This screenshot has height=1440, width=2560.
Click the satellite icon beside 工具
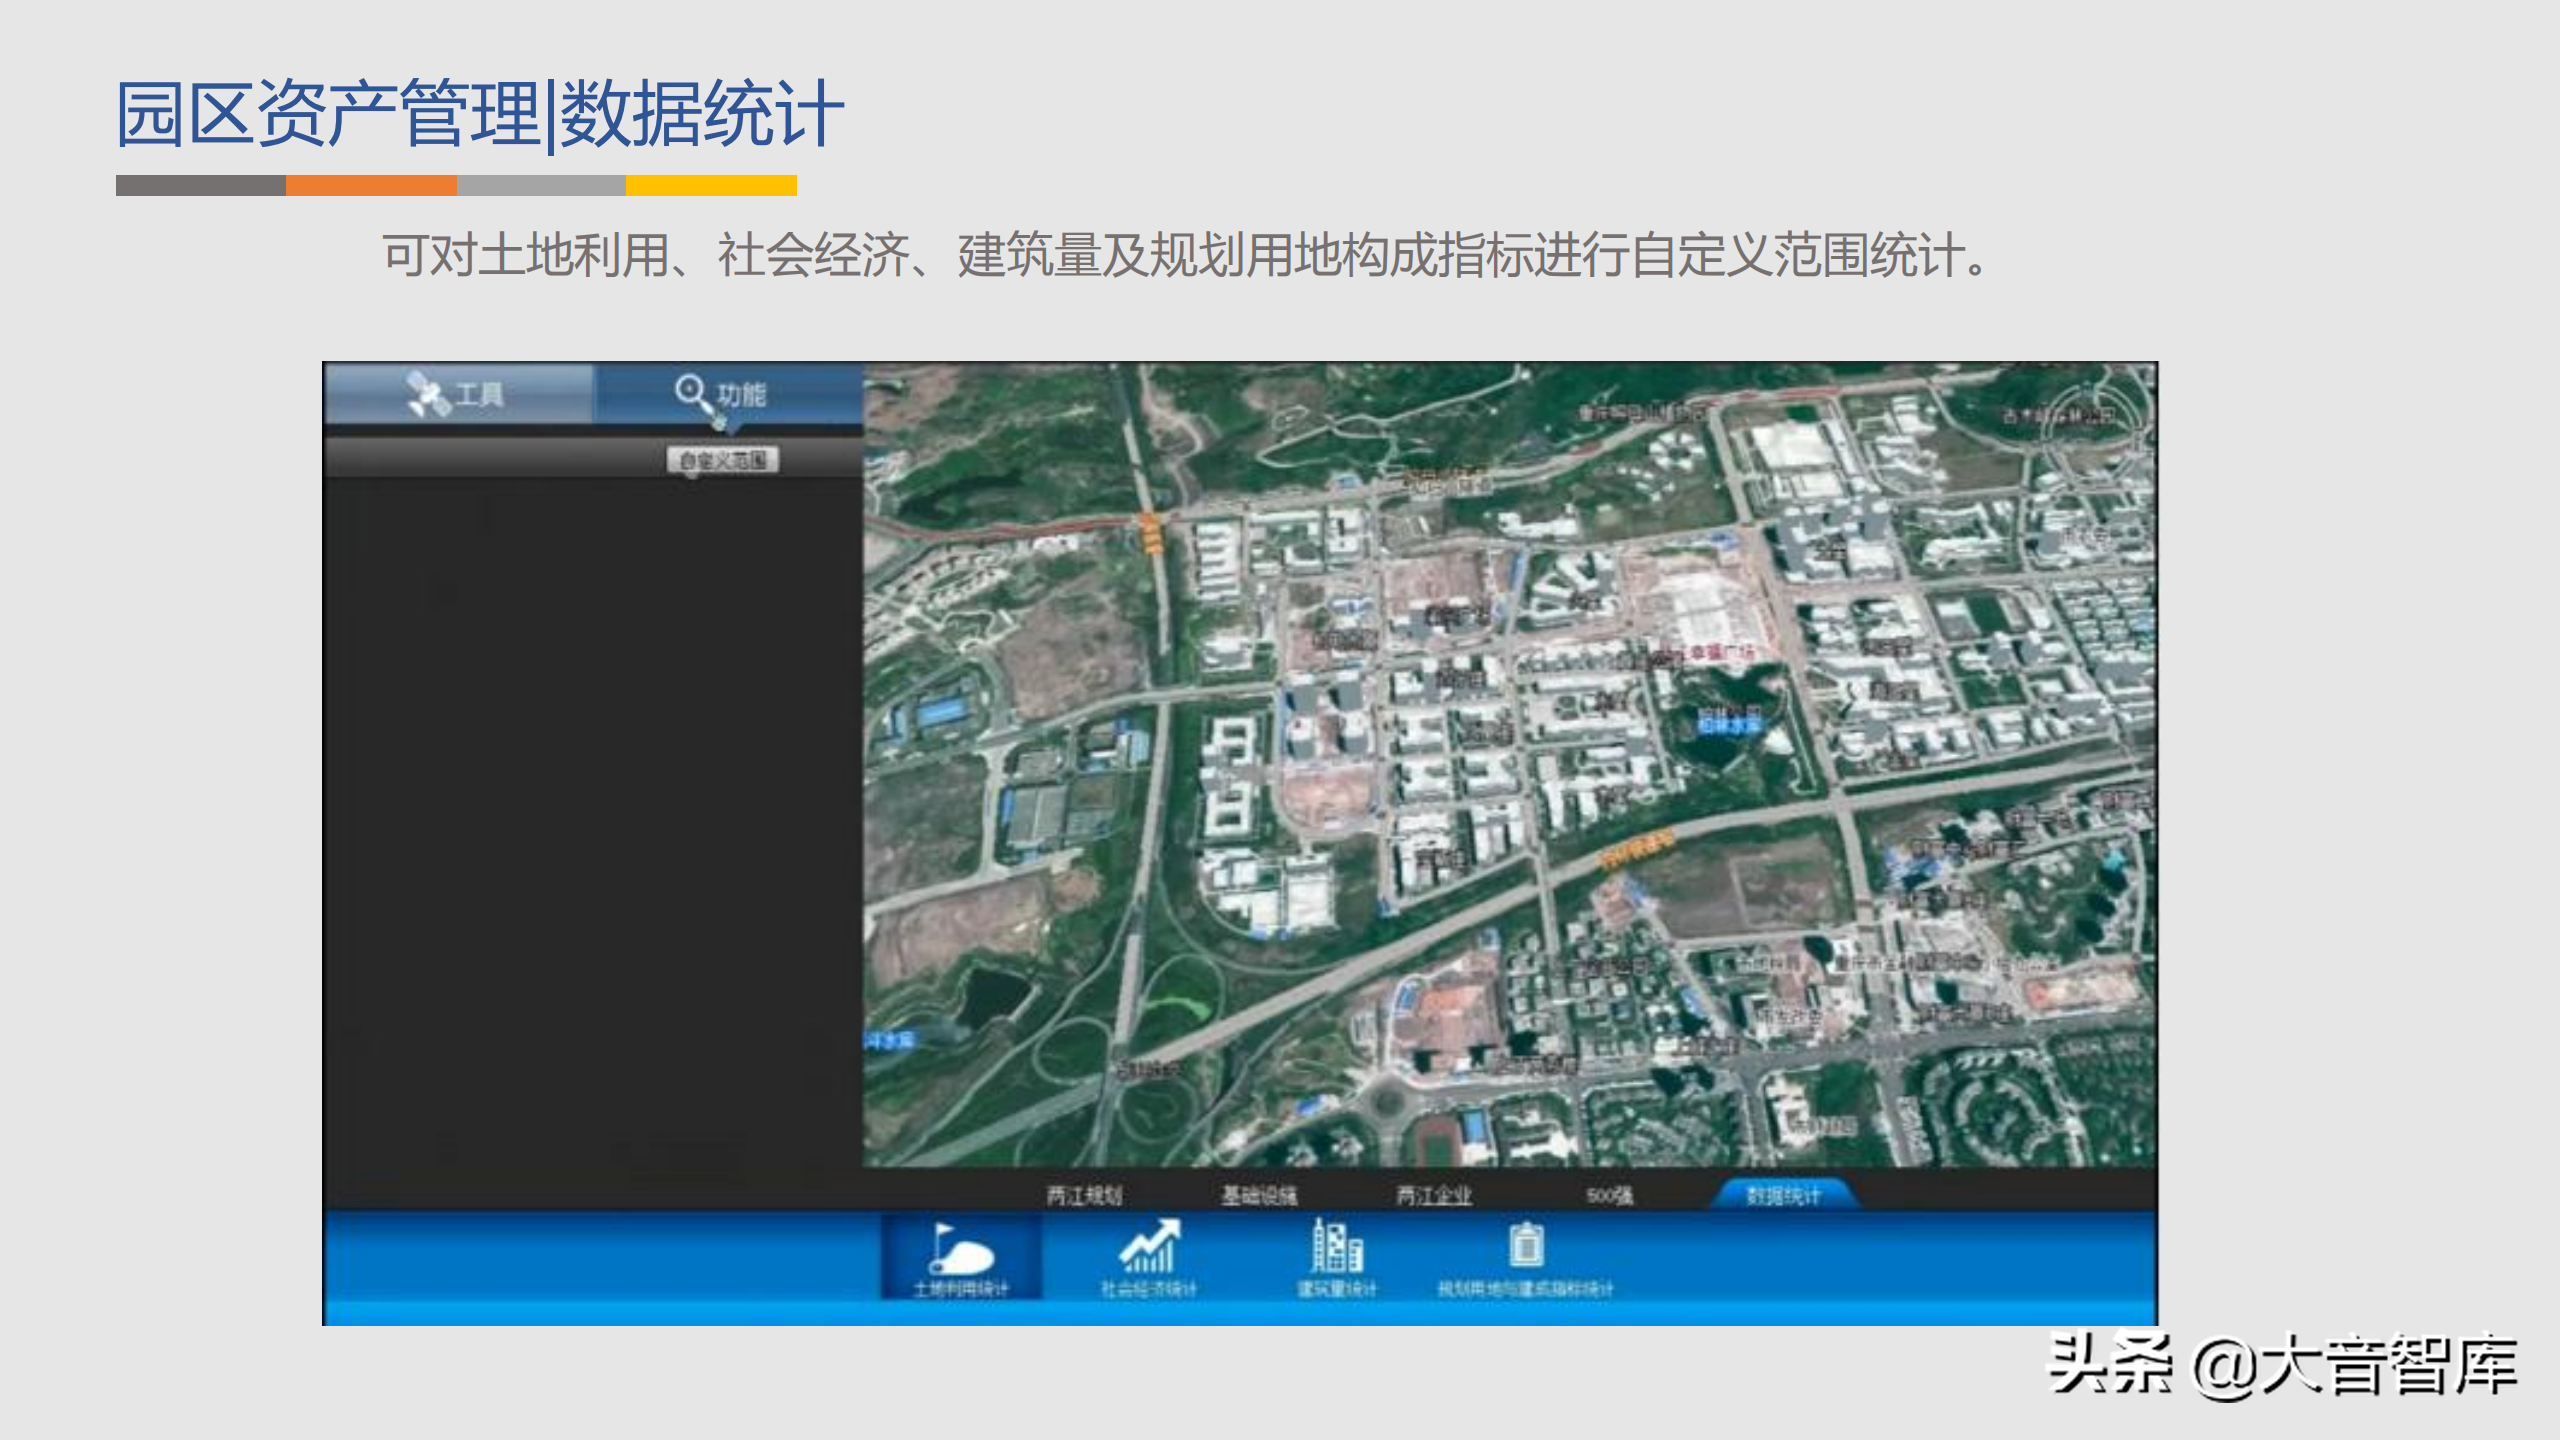pyautogui.click(x=428, y=395)
